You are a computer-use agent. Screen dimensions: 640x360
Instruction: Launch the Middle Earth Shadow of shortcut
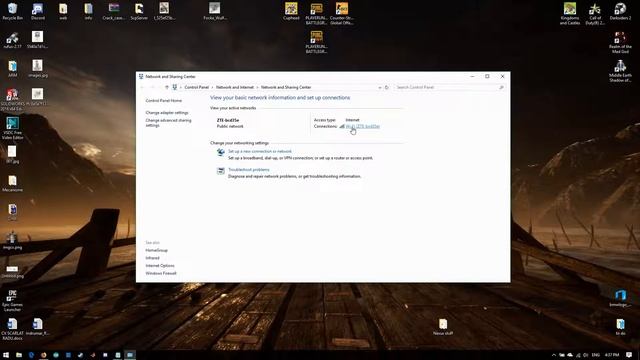point(620,71)
